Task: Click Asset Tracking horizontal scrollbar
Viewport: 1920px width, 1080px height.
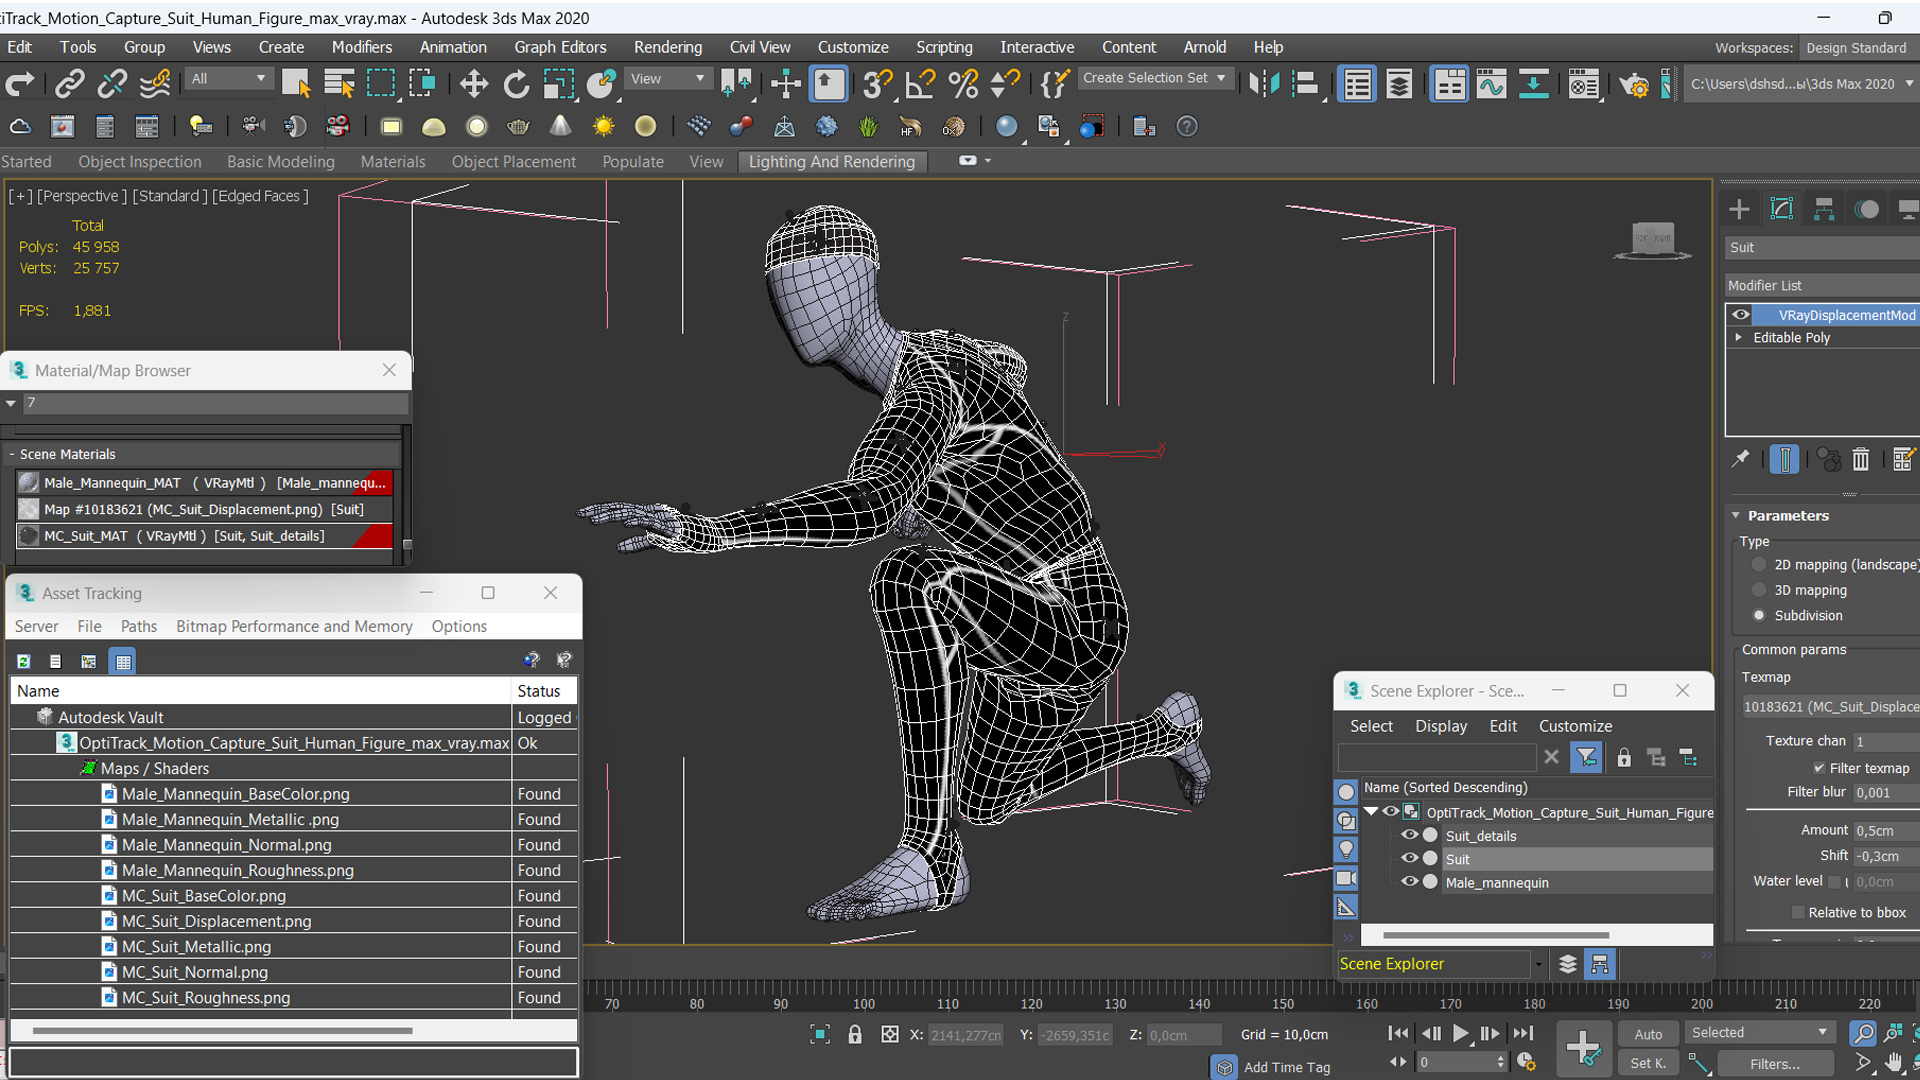Action: point(222,1030)
